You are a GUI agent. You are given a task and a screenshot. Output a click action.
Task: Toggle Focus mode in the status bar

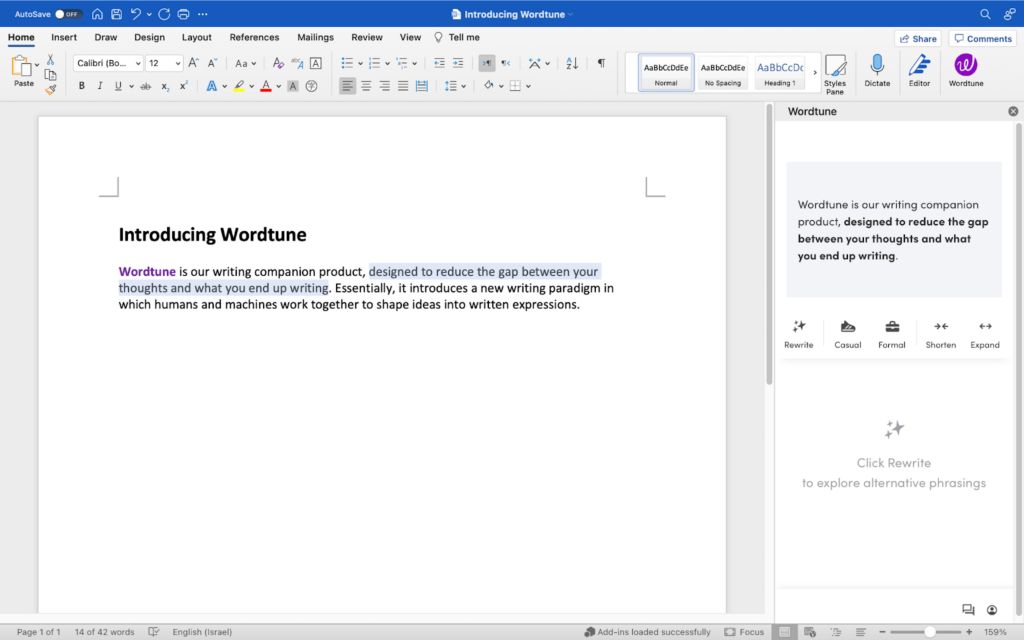point(744,632)
